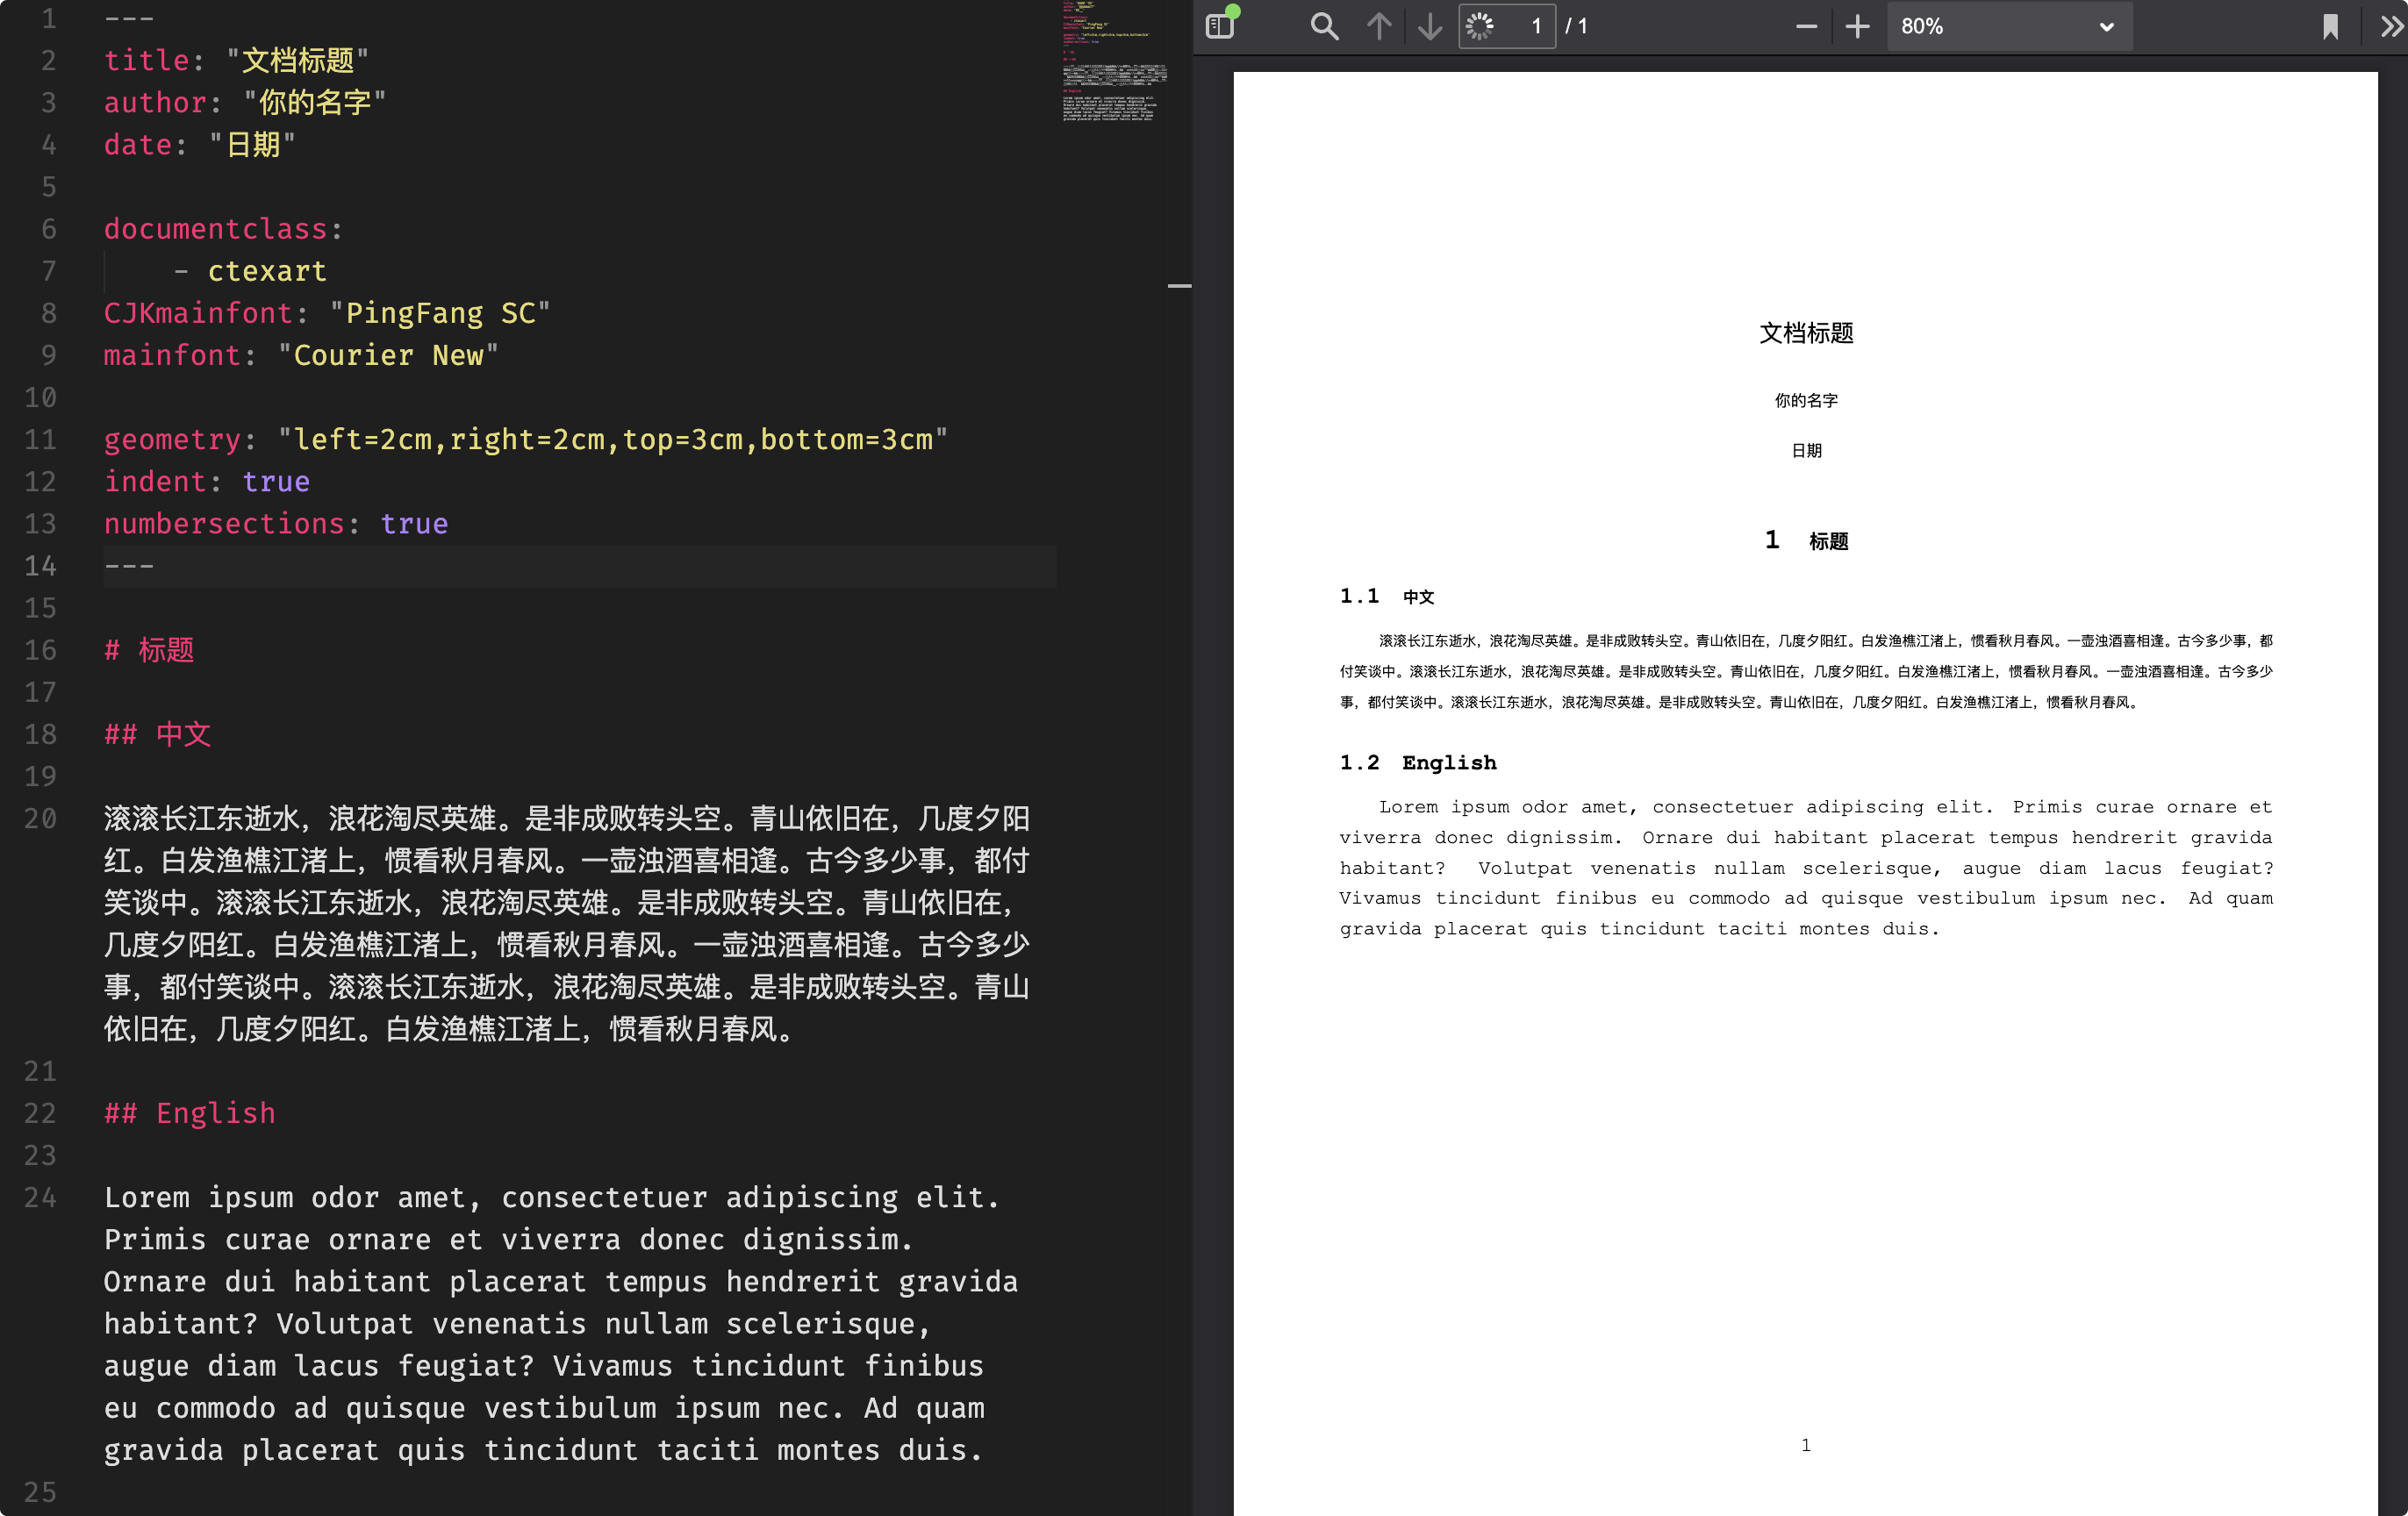Expand the PDF toolbar tools menu chevrons
The width and height of the screenshot is (2408, 1516).
click(2391, 26)
